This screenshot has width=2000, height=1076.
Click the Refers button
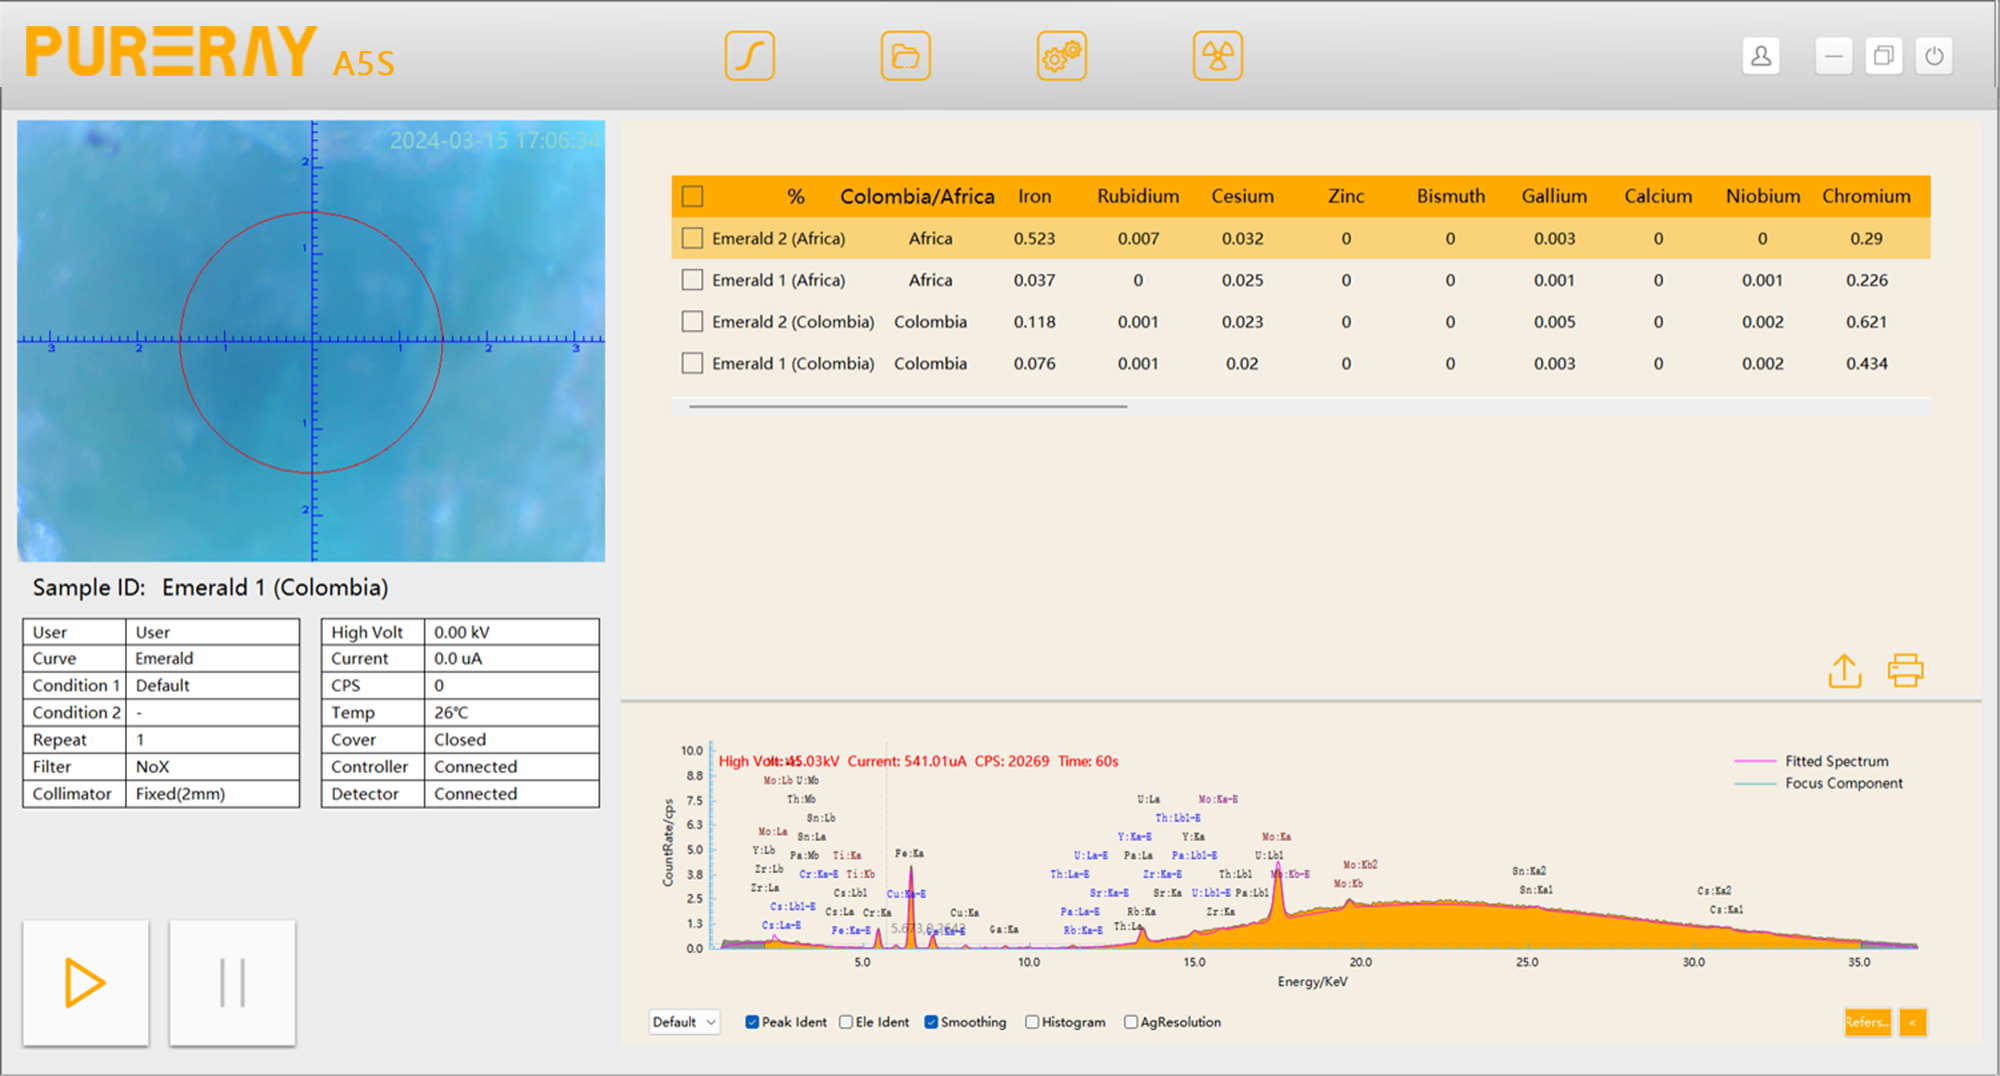tap(1866, 1022)
